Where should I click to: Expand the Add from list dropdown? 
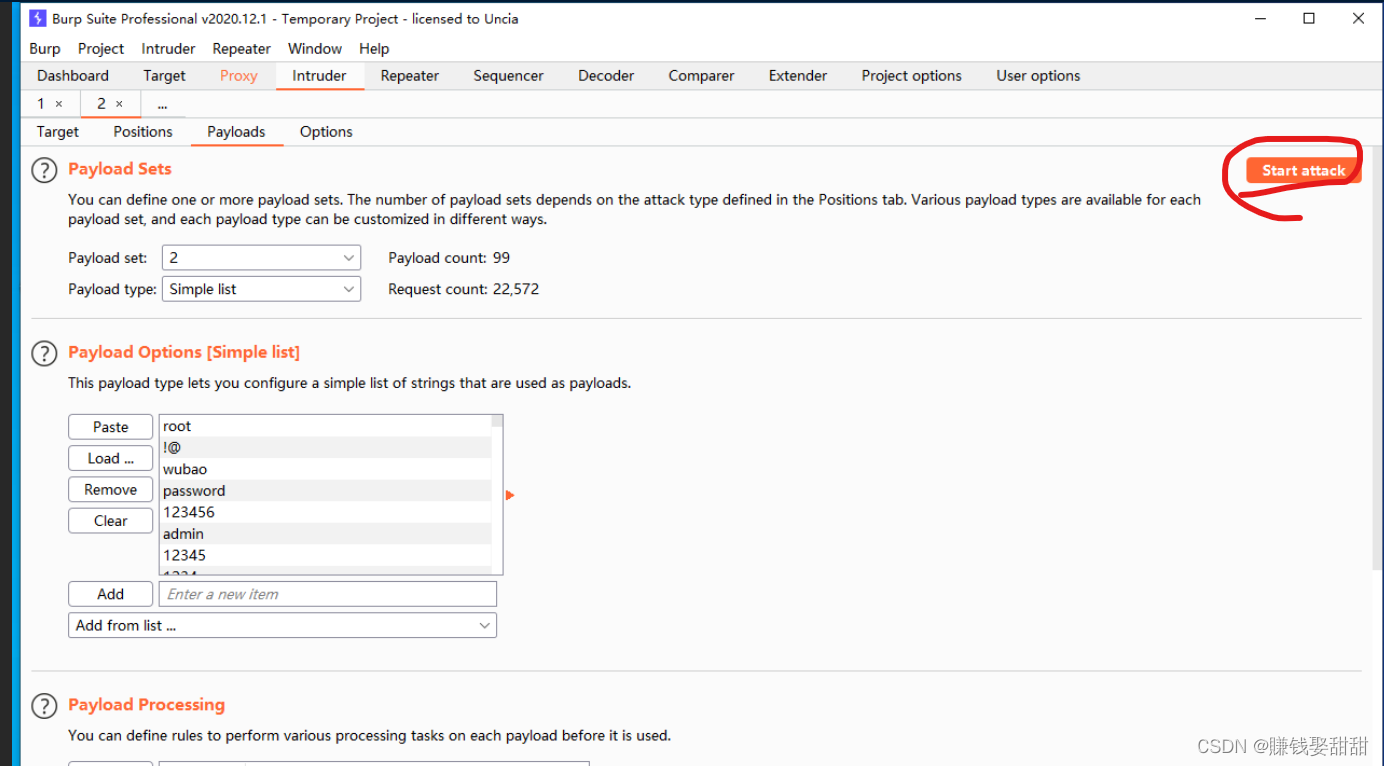pos(282,625)
